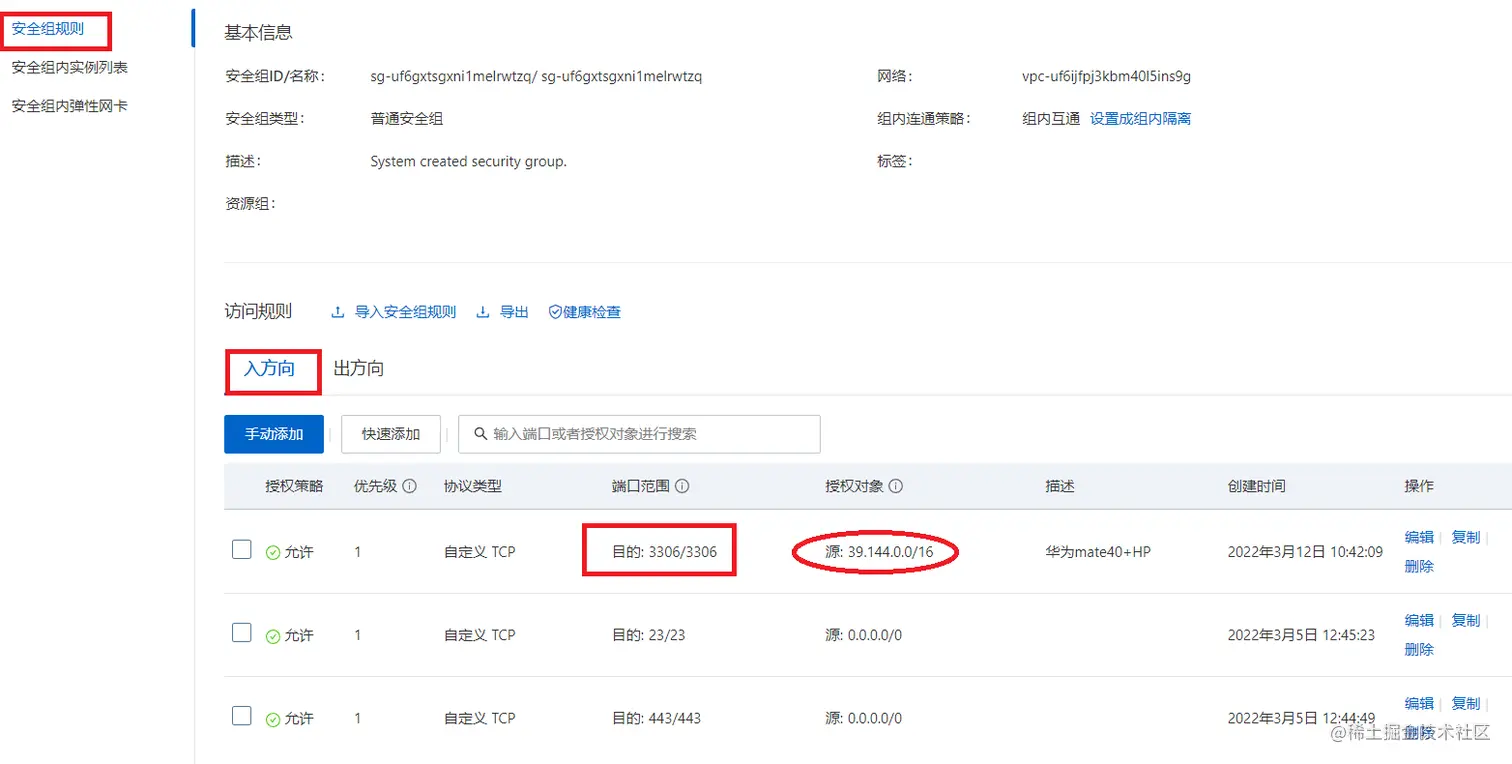Viewport: 1512px width, 764px height.
Task: Click the 快速添加 button
Action: point(391,434)
